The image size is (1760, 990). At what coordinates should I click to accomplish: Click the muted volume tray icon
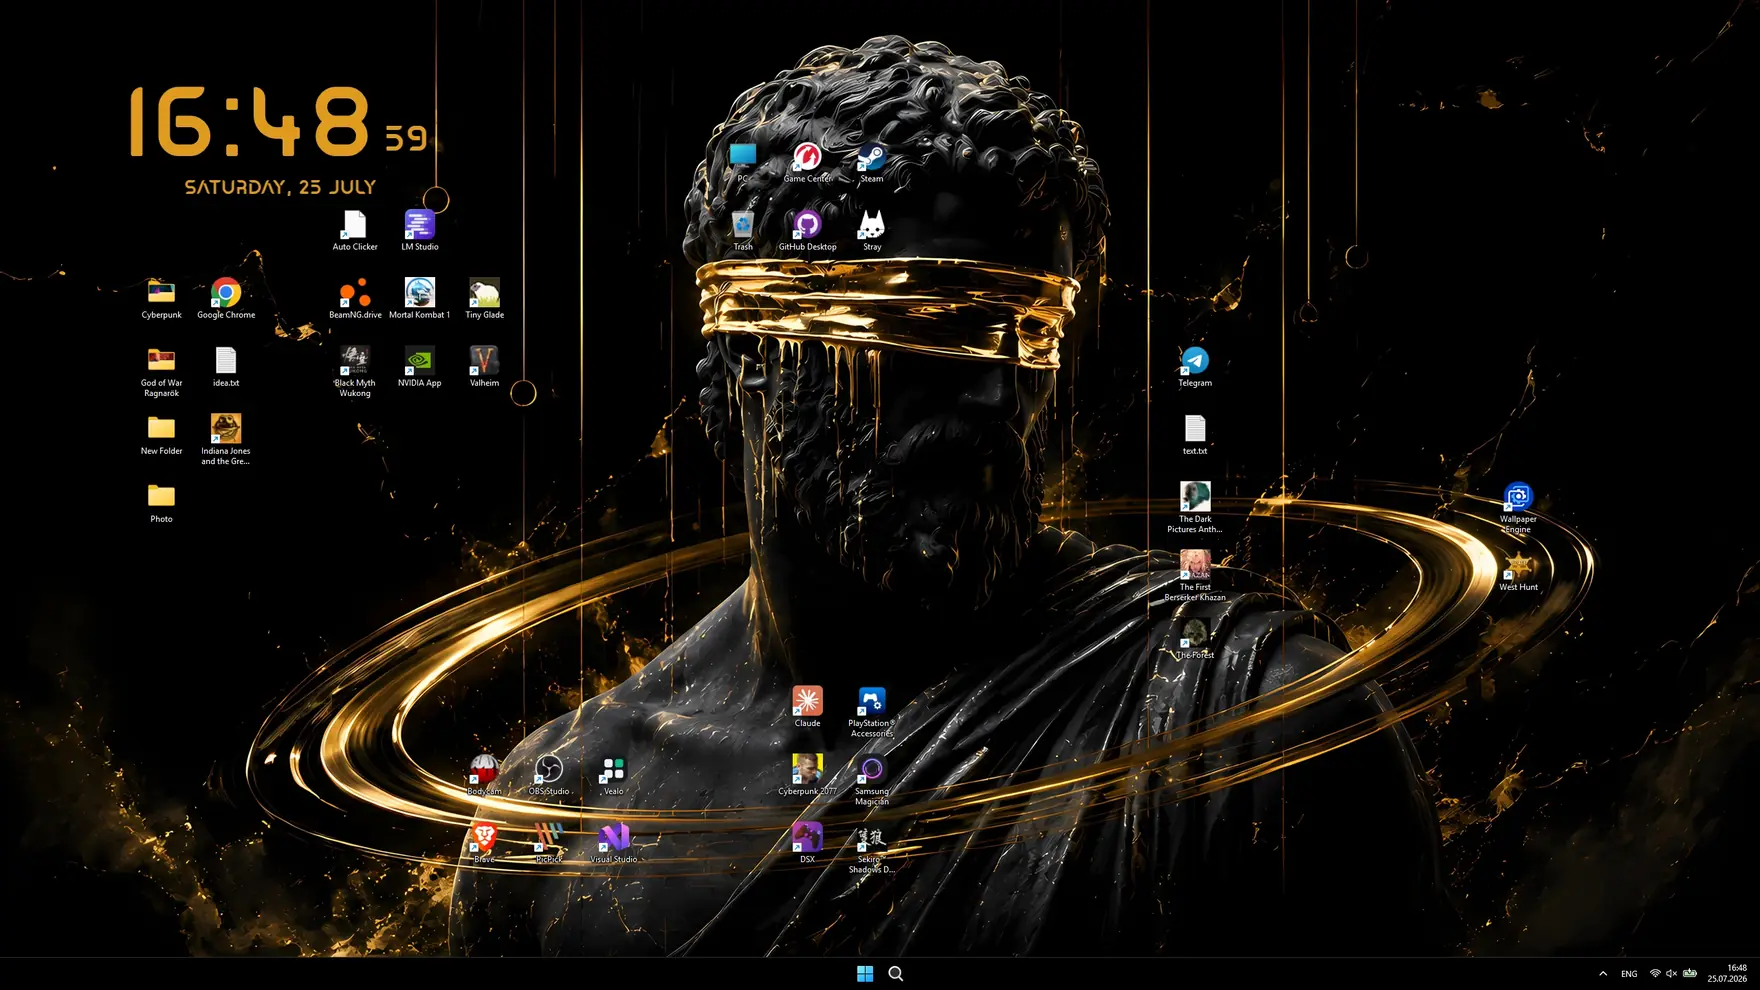1672,974
